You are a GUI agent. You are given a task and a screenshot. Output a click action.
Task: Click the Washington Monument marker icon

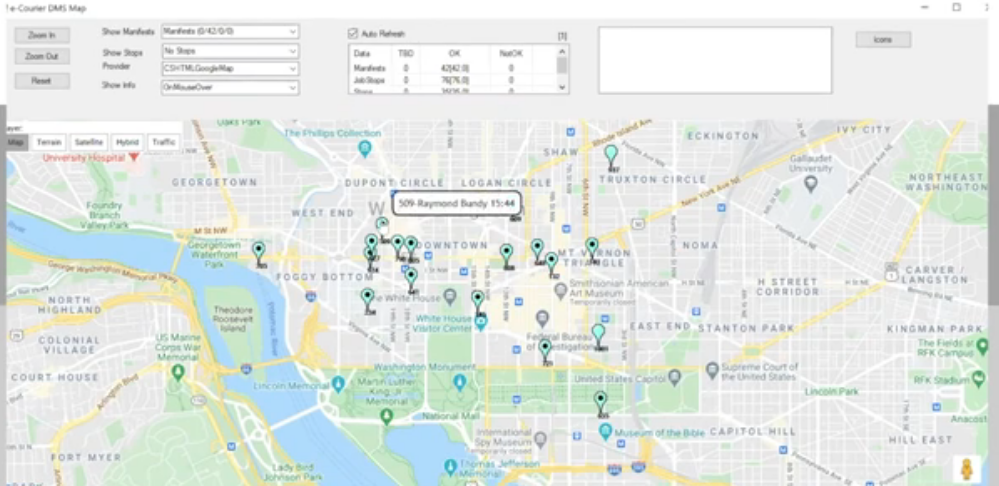[x=460, y=382]
